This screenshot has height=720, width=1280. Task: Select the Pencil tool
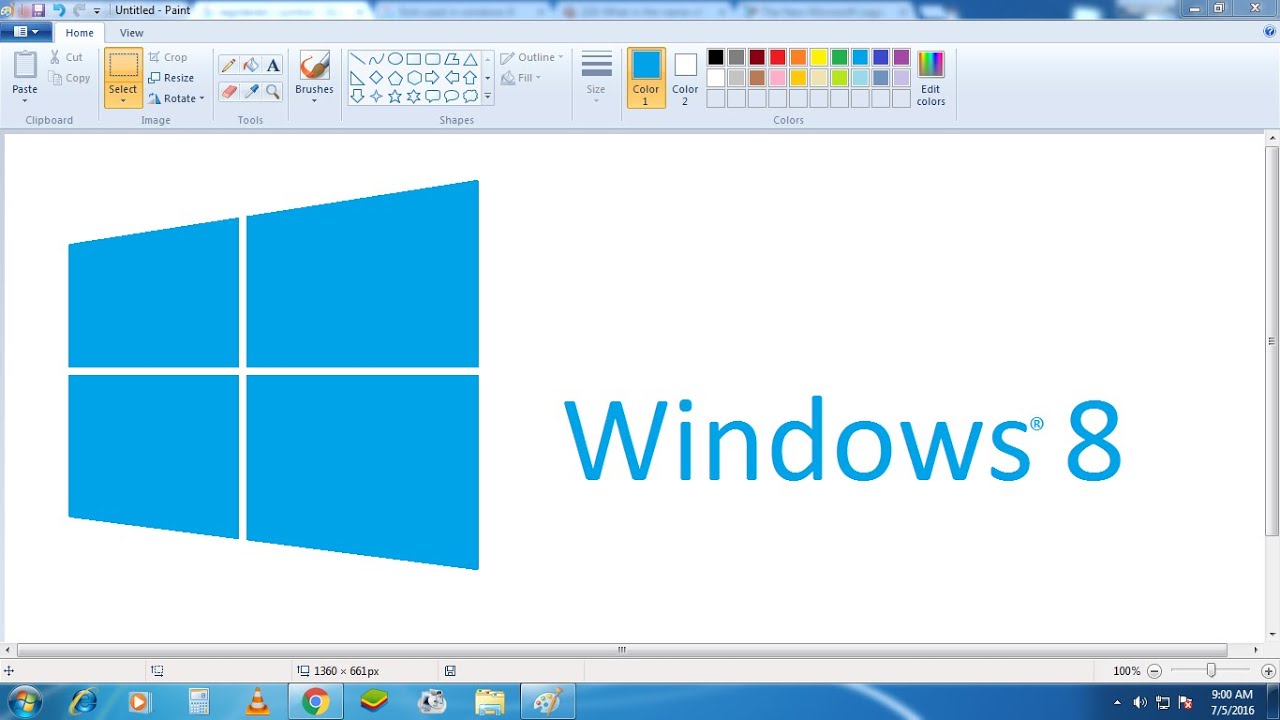[229, 65]
